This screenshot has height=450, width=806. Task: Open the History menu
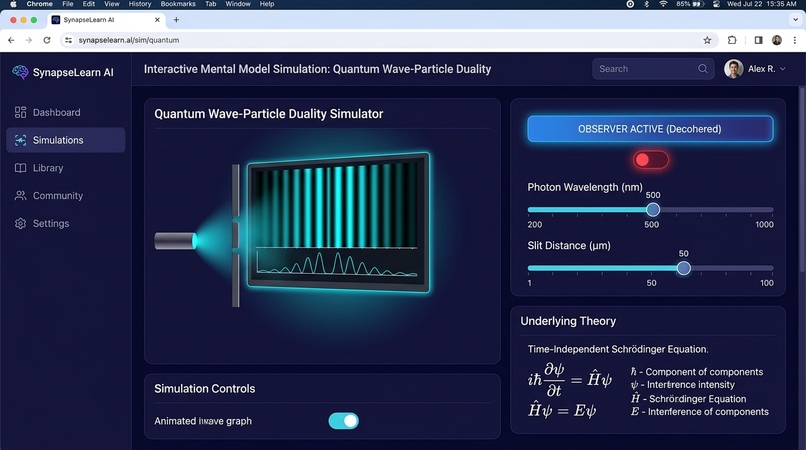tap(140, 4)
